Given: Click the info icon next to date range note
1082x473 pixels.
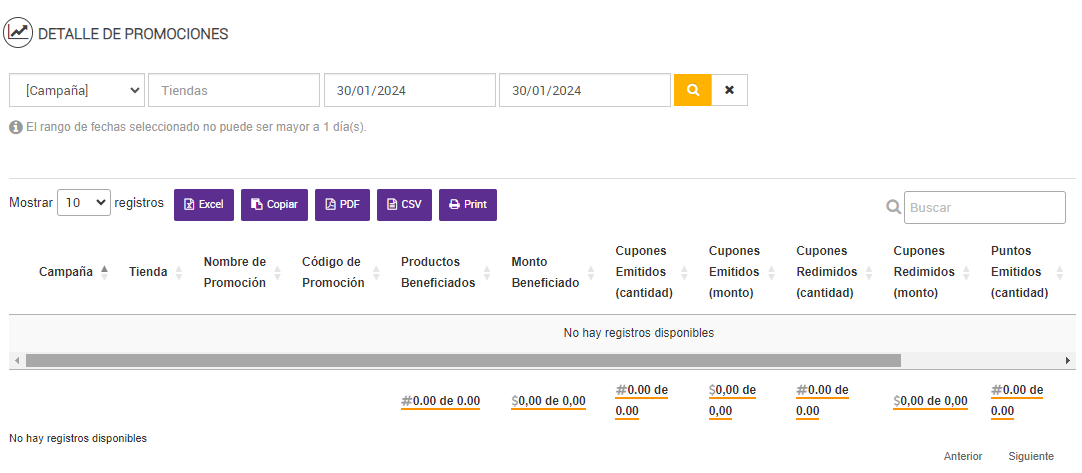Looking at the screenshot, I should [x=16, y=128].
